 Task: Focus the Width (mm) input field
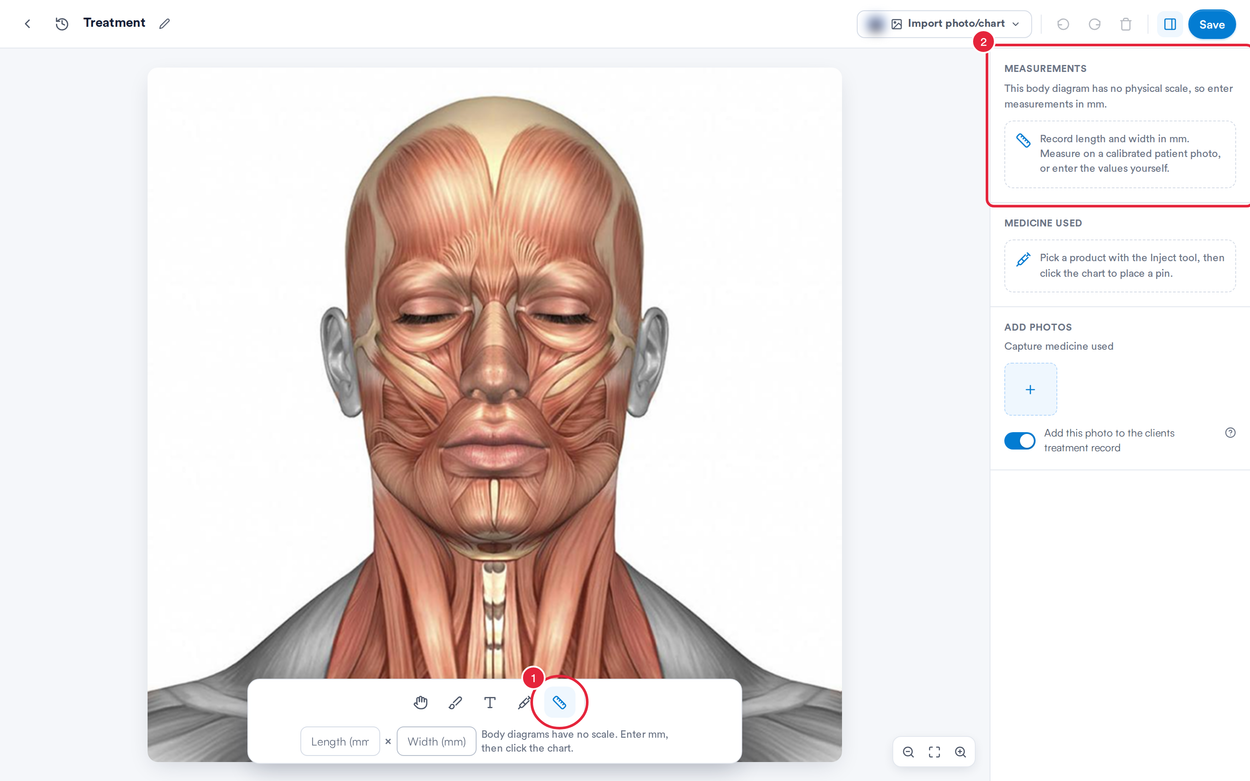[436, 741]
